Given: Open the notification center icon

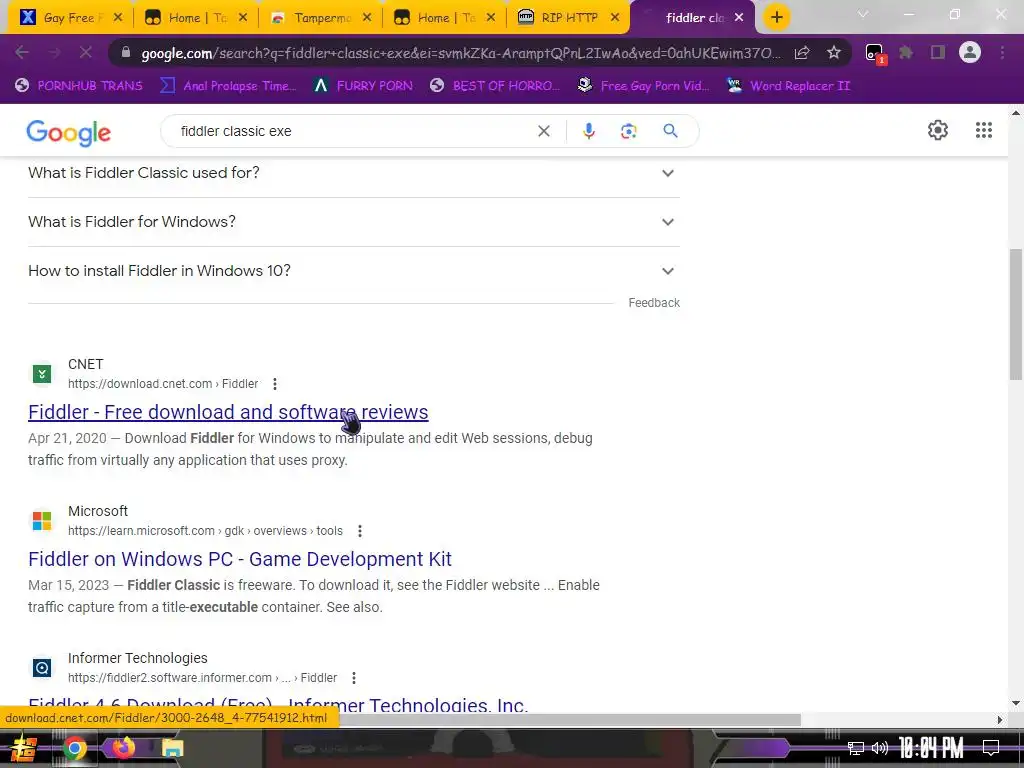Looking at the screenshot, I should click(x=991, y=748).
